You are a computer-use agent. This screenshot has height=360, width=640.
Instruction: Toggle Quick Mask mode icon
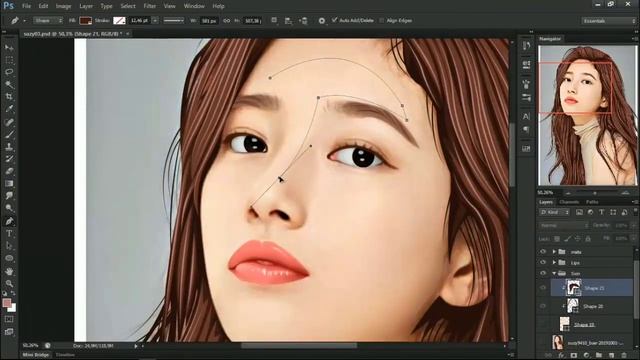click(9, 319)
